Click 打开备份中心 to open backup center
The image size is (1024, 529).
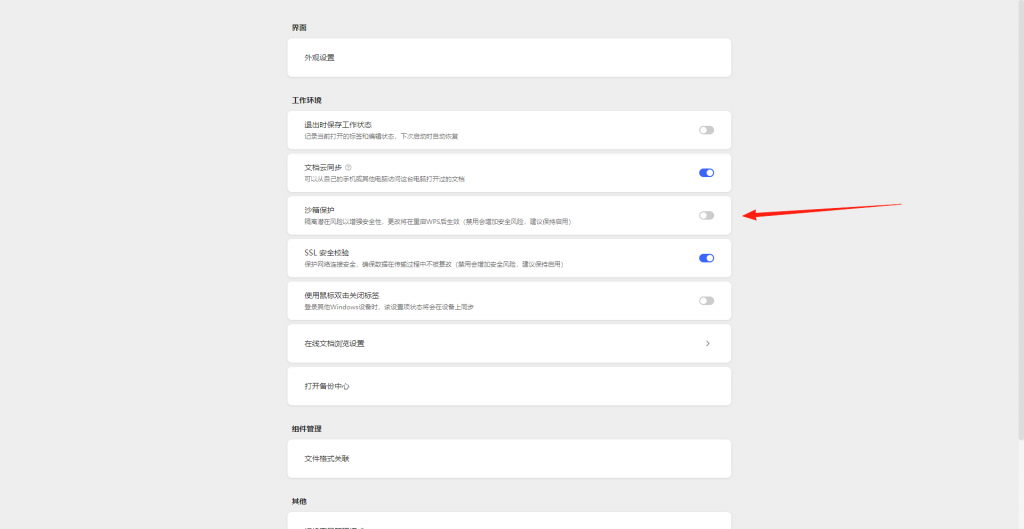click(x=327, y=386)
